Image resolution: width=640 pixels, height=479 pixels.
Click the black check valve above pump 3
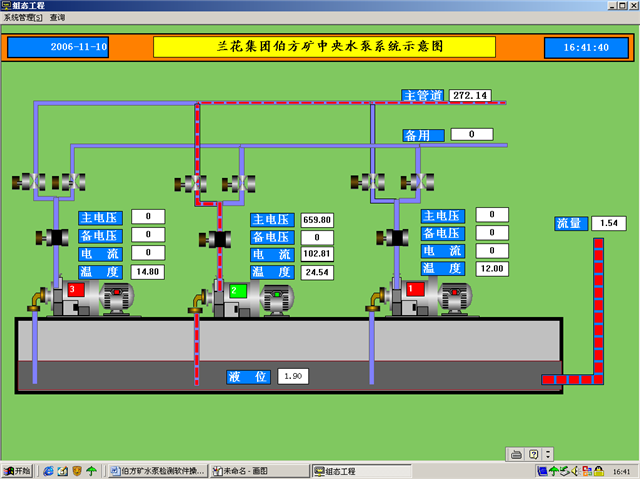[x=52, y=237]
